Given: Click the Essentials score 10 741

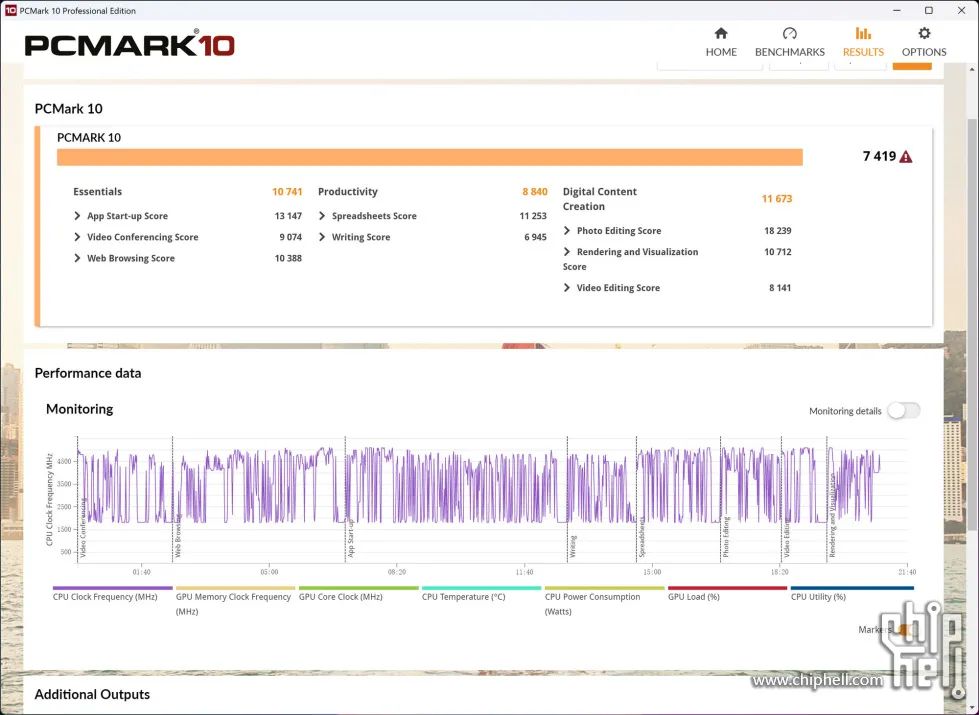Looking at the screenshot, I should coord(287,192).
